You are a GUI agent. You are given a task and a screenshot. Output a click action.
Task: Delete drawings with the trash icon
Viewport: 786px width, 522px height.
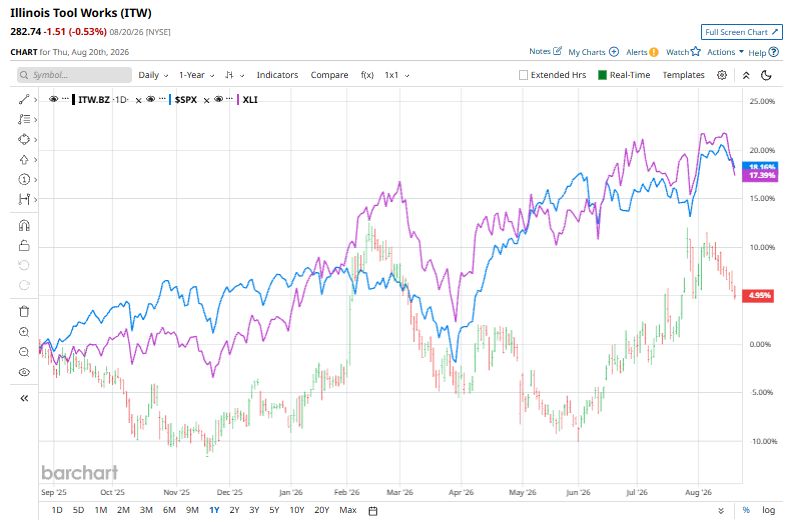[24, 311]
